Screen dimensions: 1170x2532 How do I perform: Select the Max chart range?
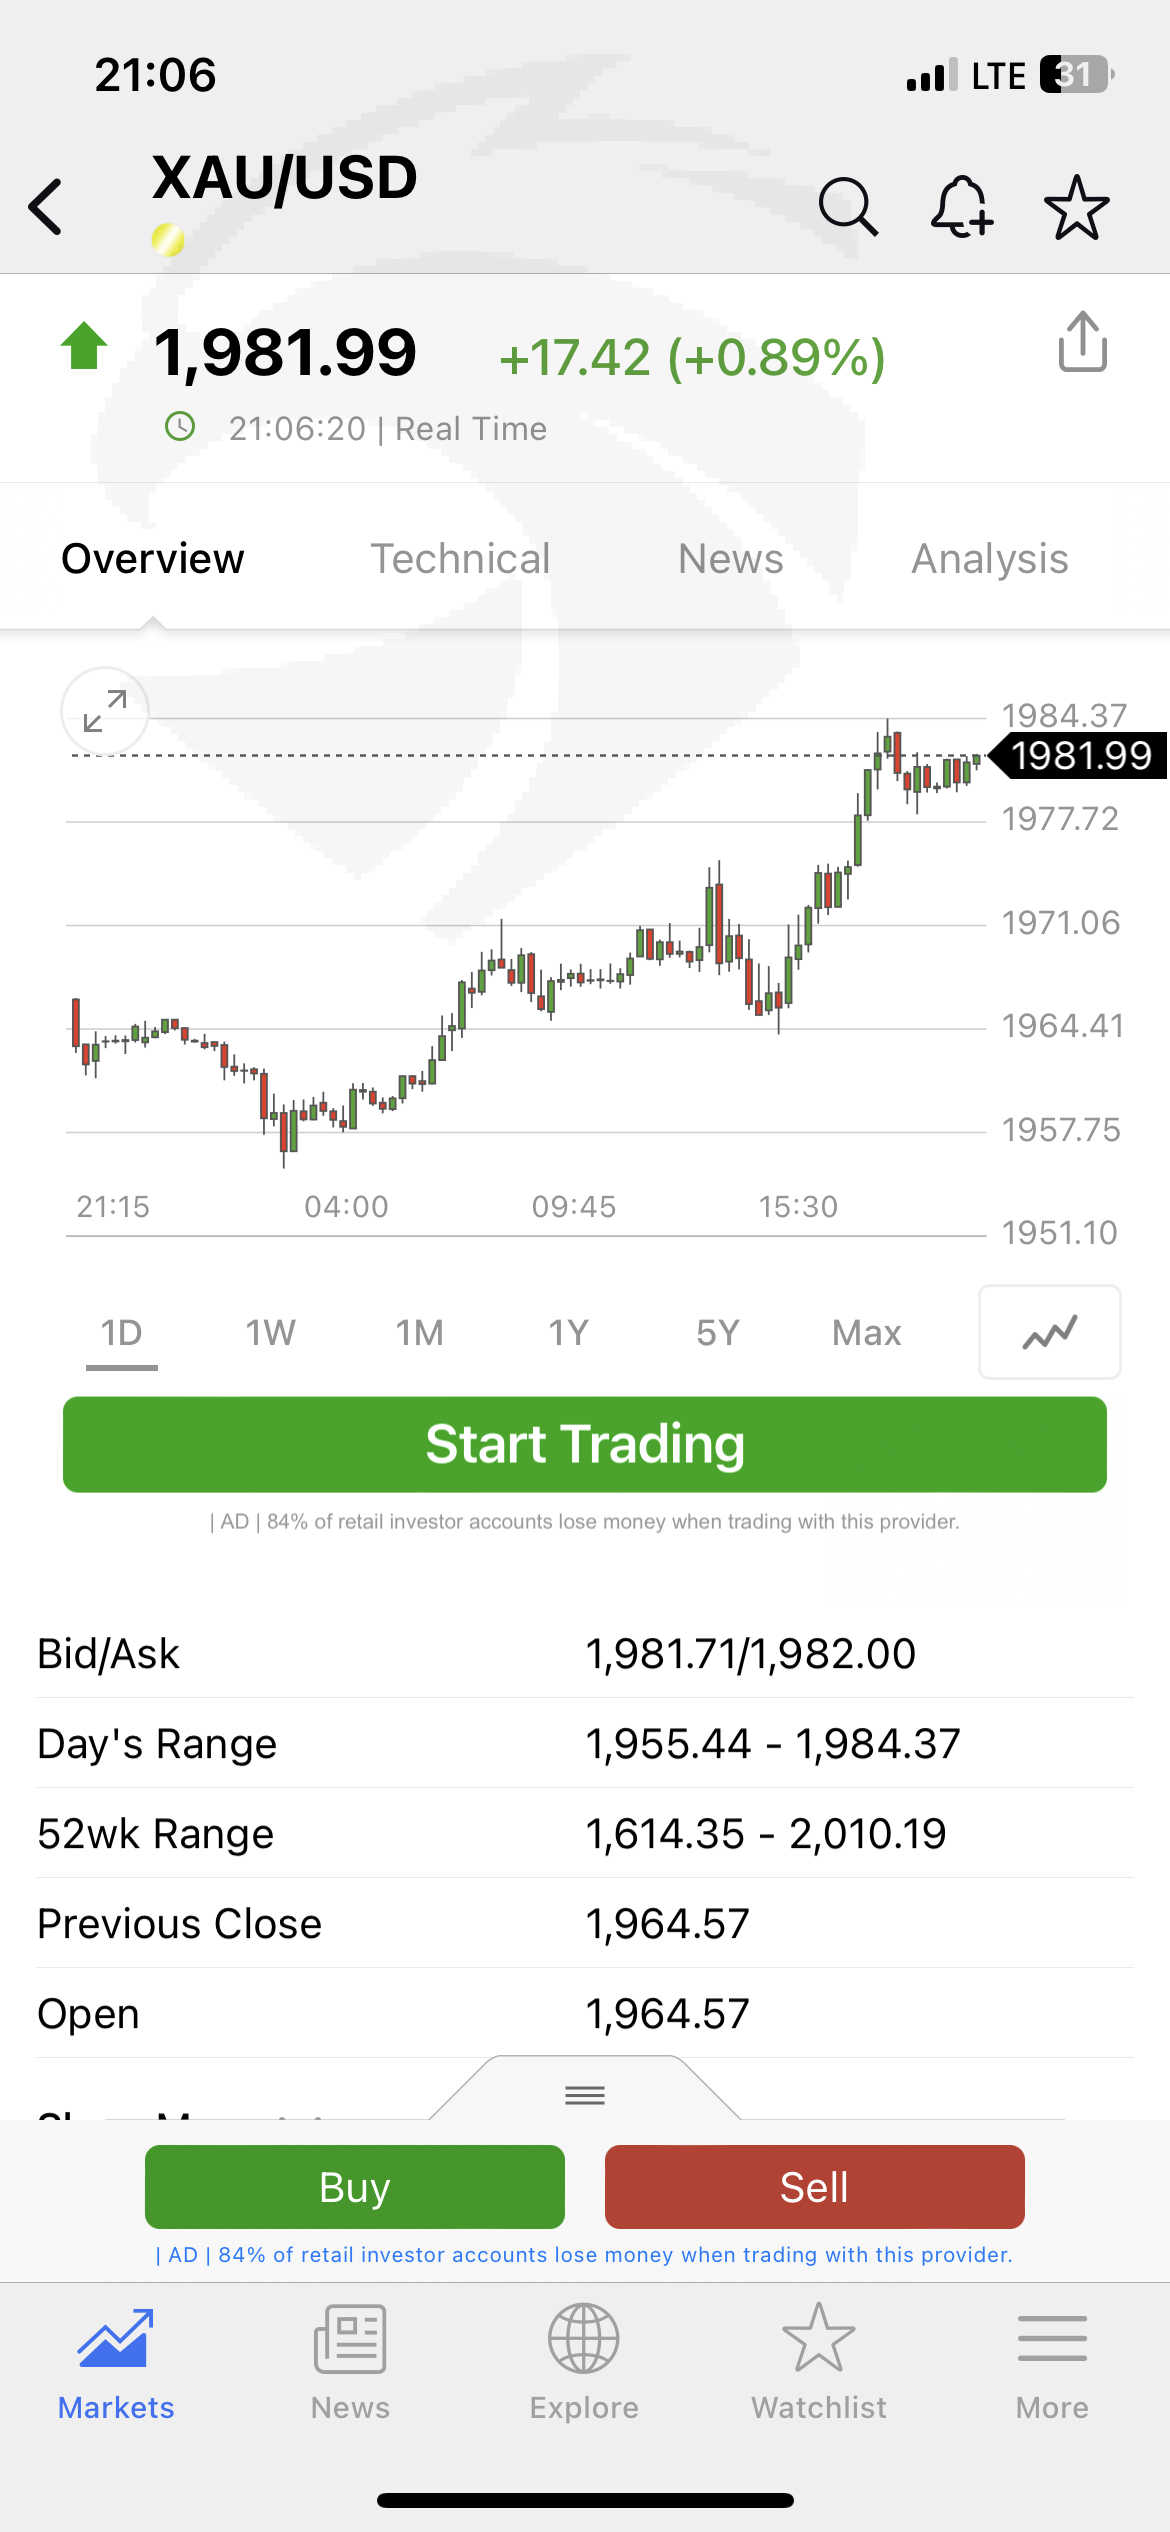pyautogui.click(x=866, y=1333)
